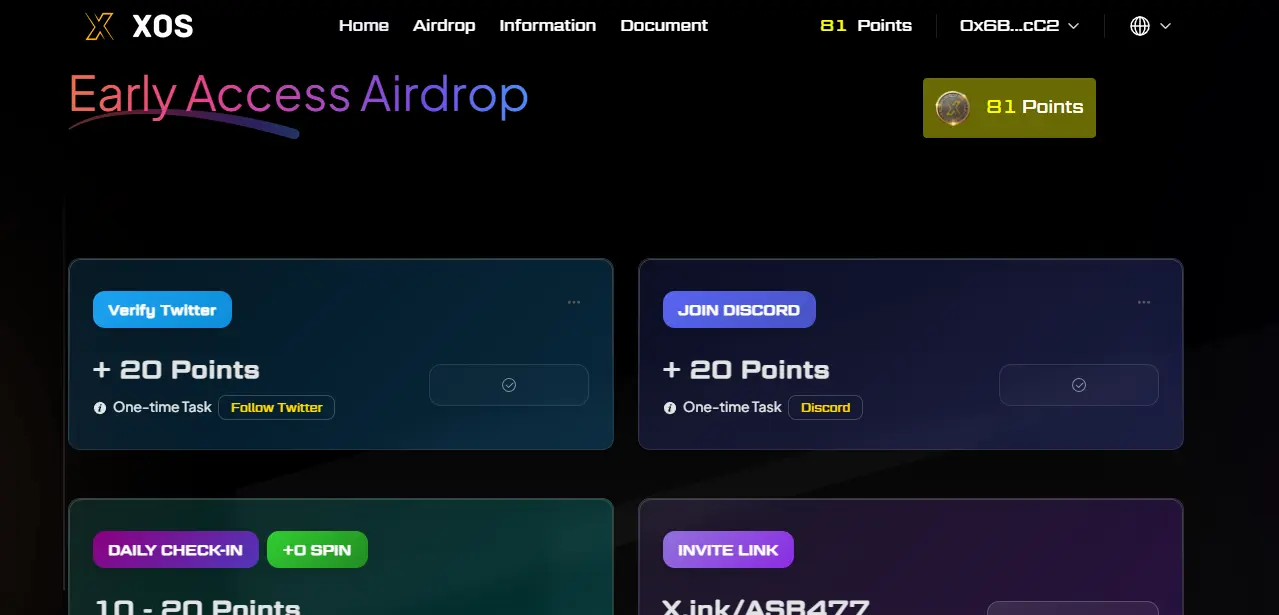The height and width of the screenshot is (615, 1279).
Task: Open the Document menu item
Action: point(664,26)
